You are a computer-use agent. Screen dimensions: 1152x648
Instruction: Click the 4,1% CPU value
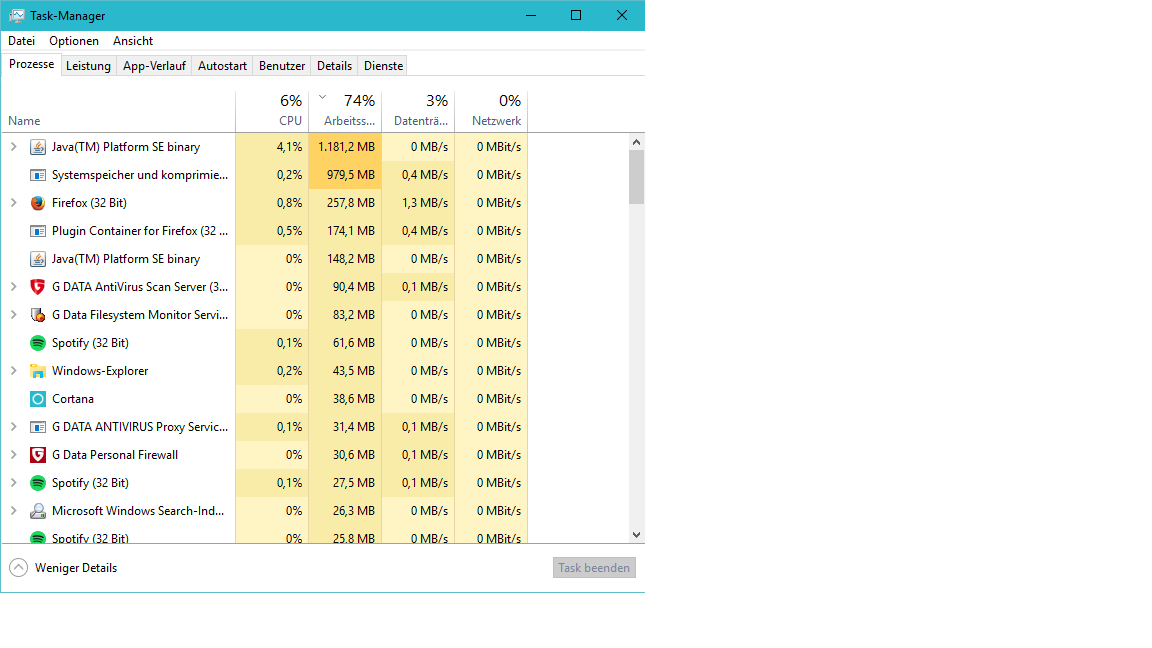point(289,147)
